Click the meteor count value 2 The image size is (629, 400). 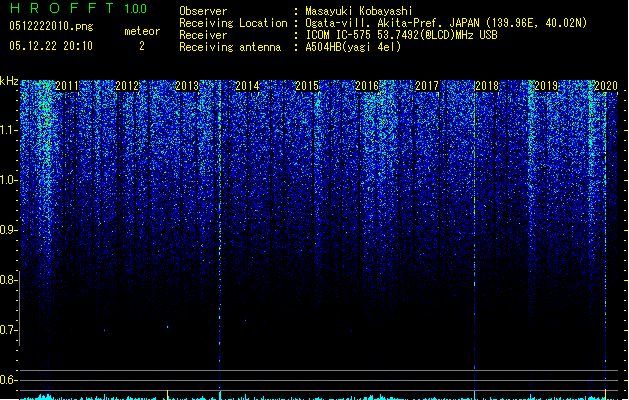click(x=142, y=46)
